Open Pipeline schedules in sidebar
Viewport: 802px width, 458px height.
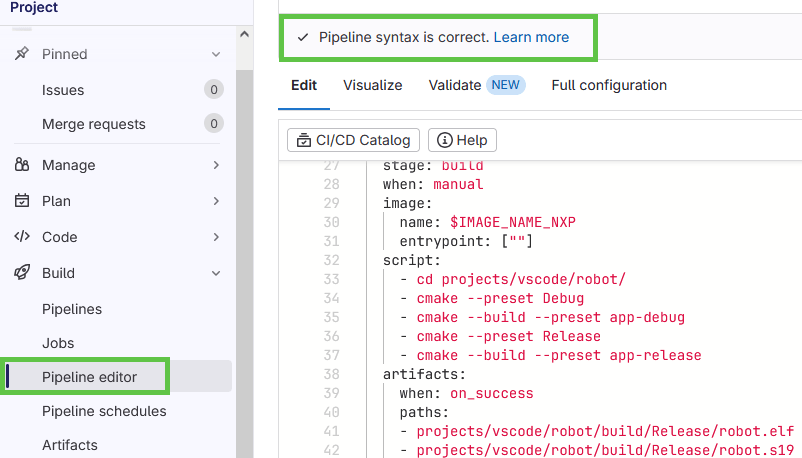click(104, 411)
